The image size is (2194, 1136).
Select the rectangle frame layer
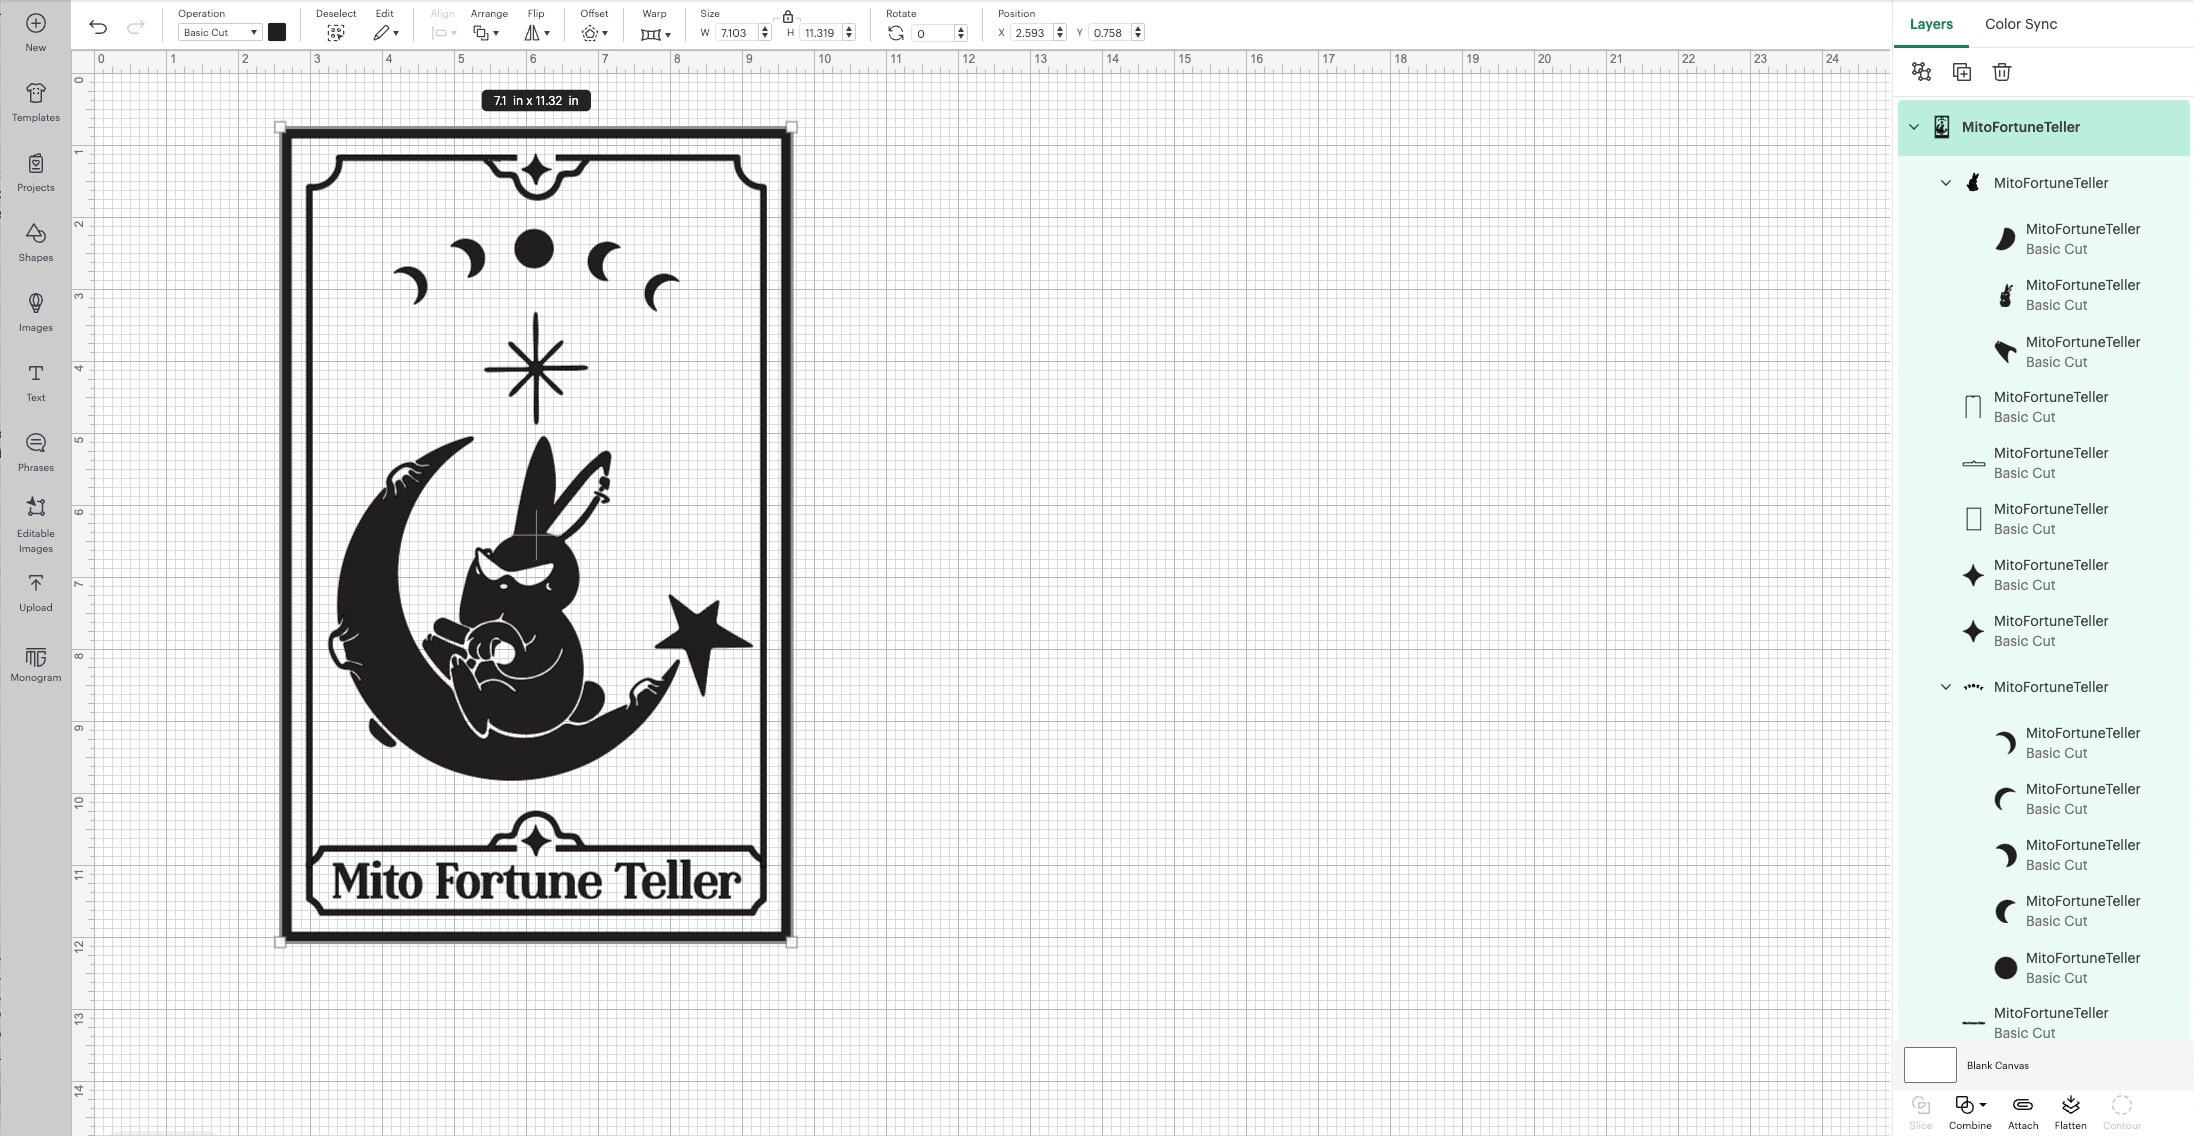(x=2044, y=519)
